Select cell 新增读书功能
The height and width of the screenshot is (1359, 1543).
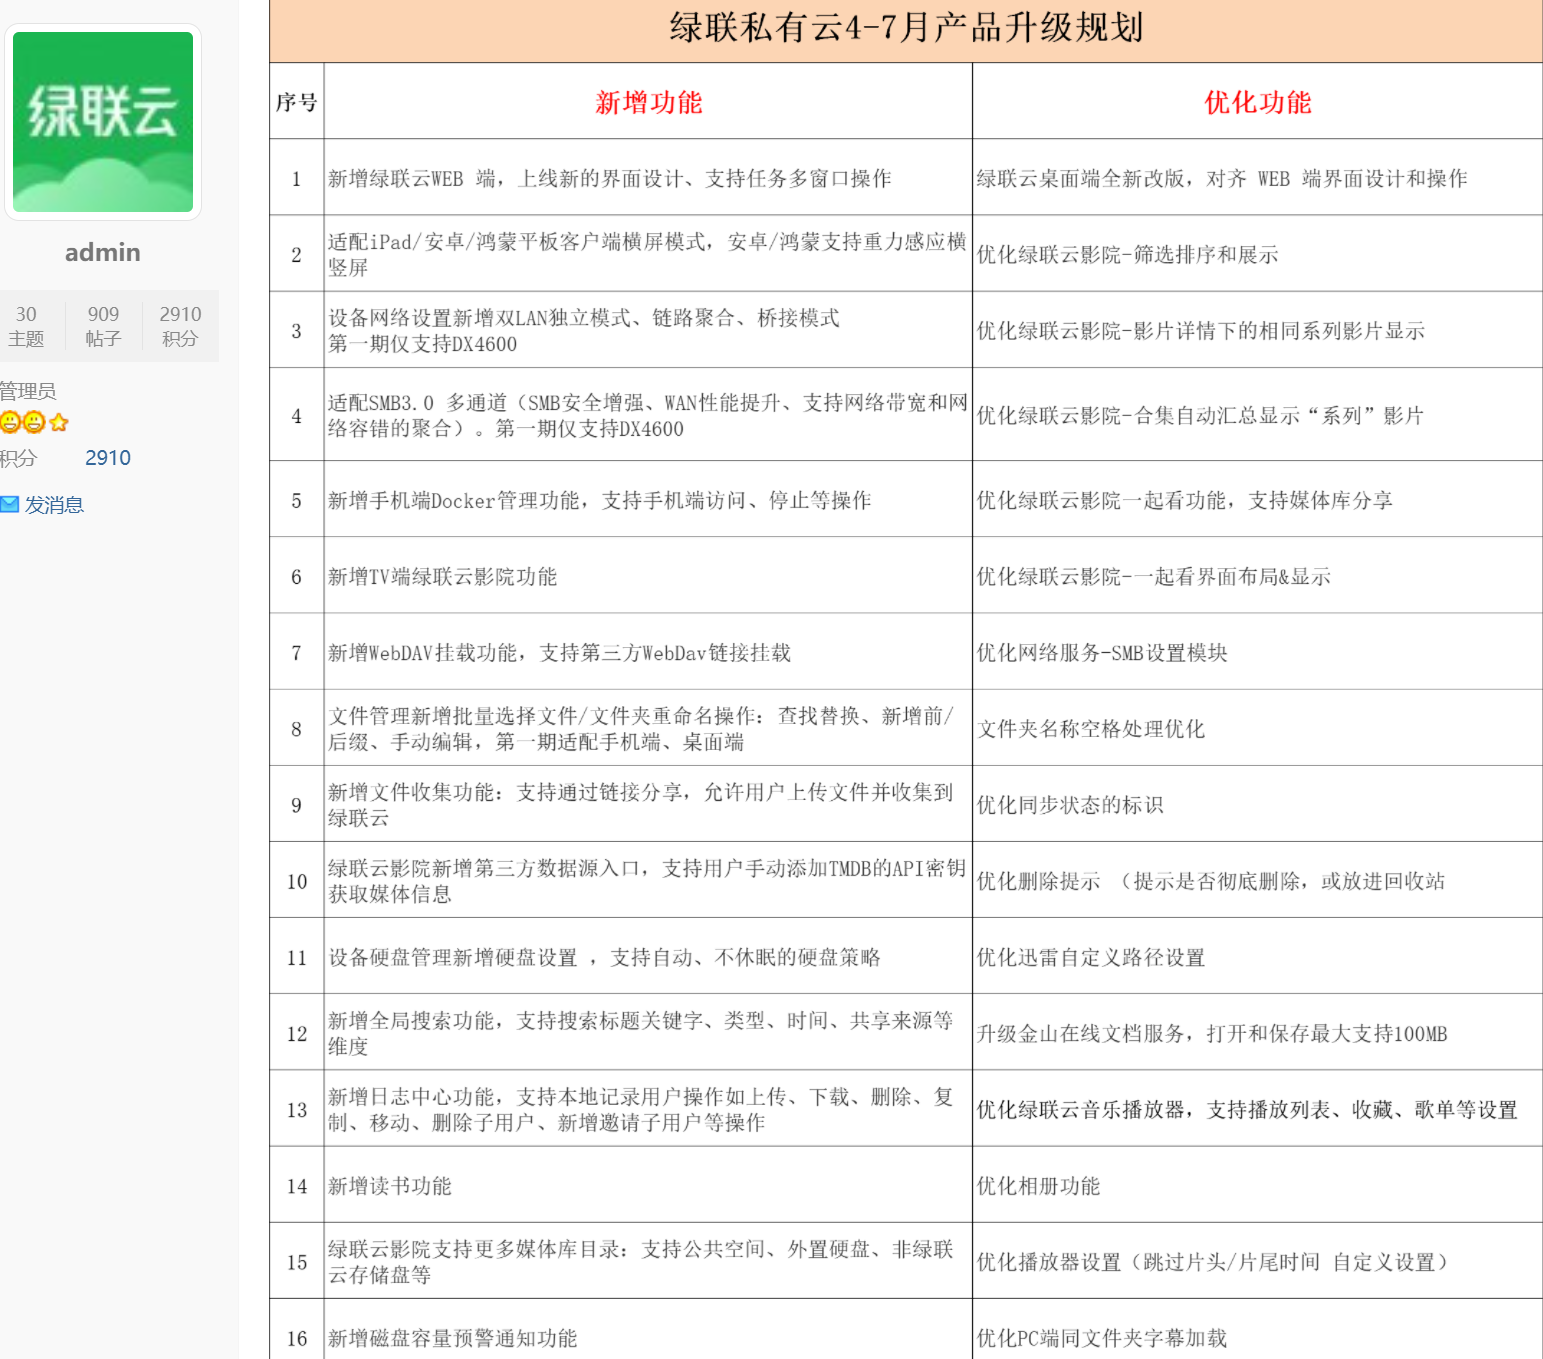point(648,1185)
